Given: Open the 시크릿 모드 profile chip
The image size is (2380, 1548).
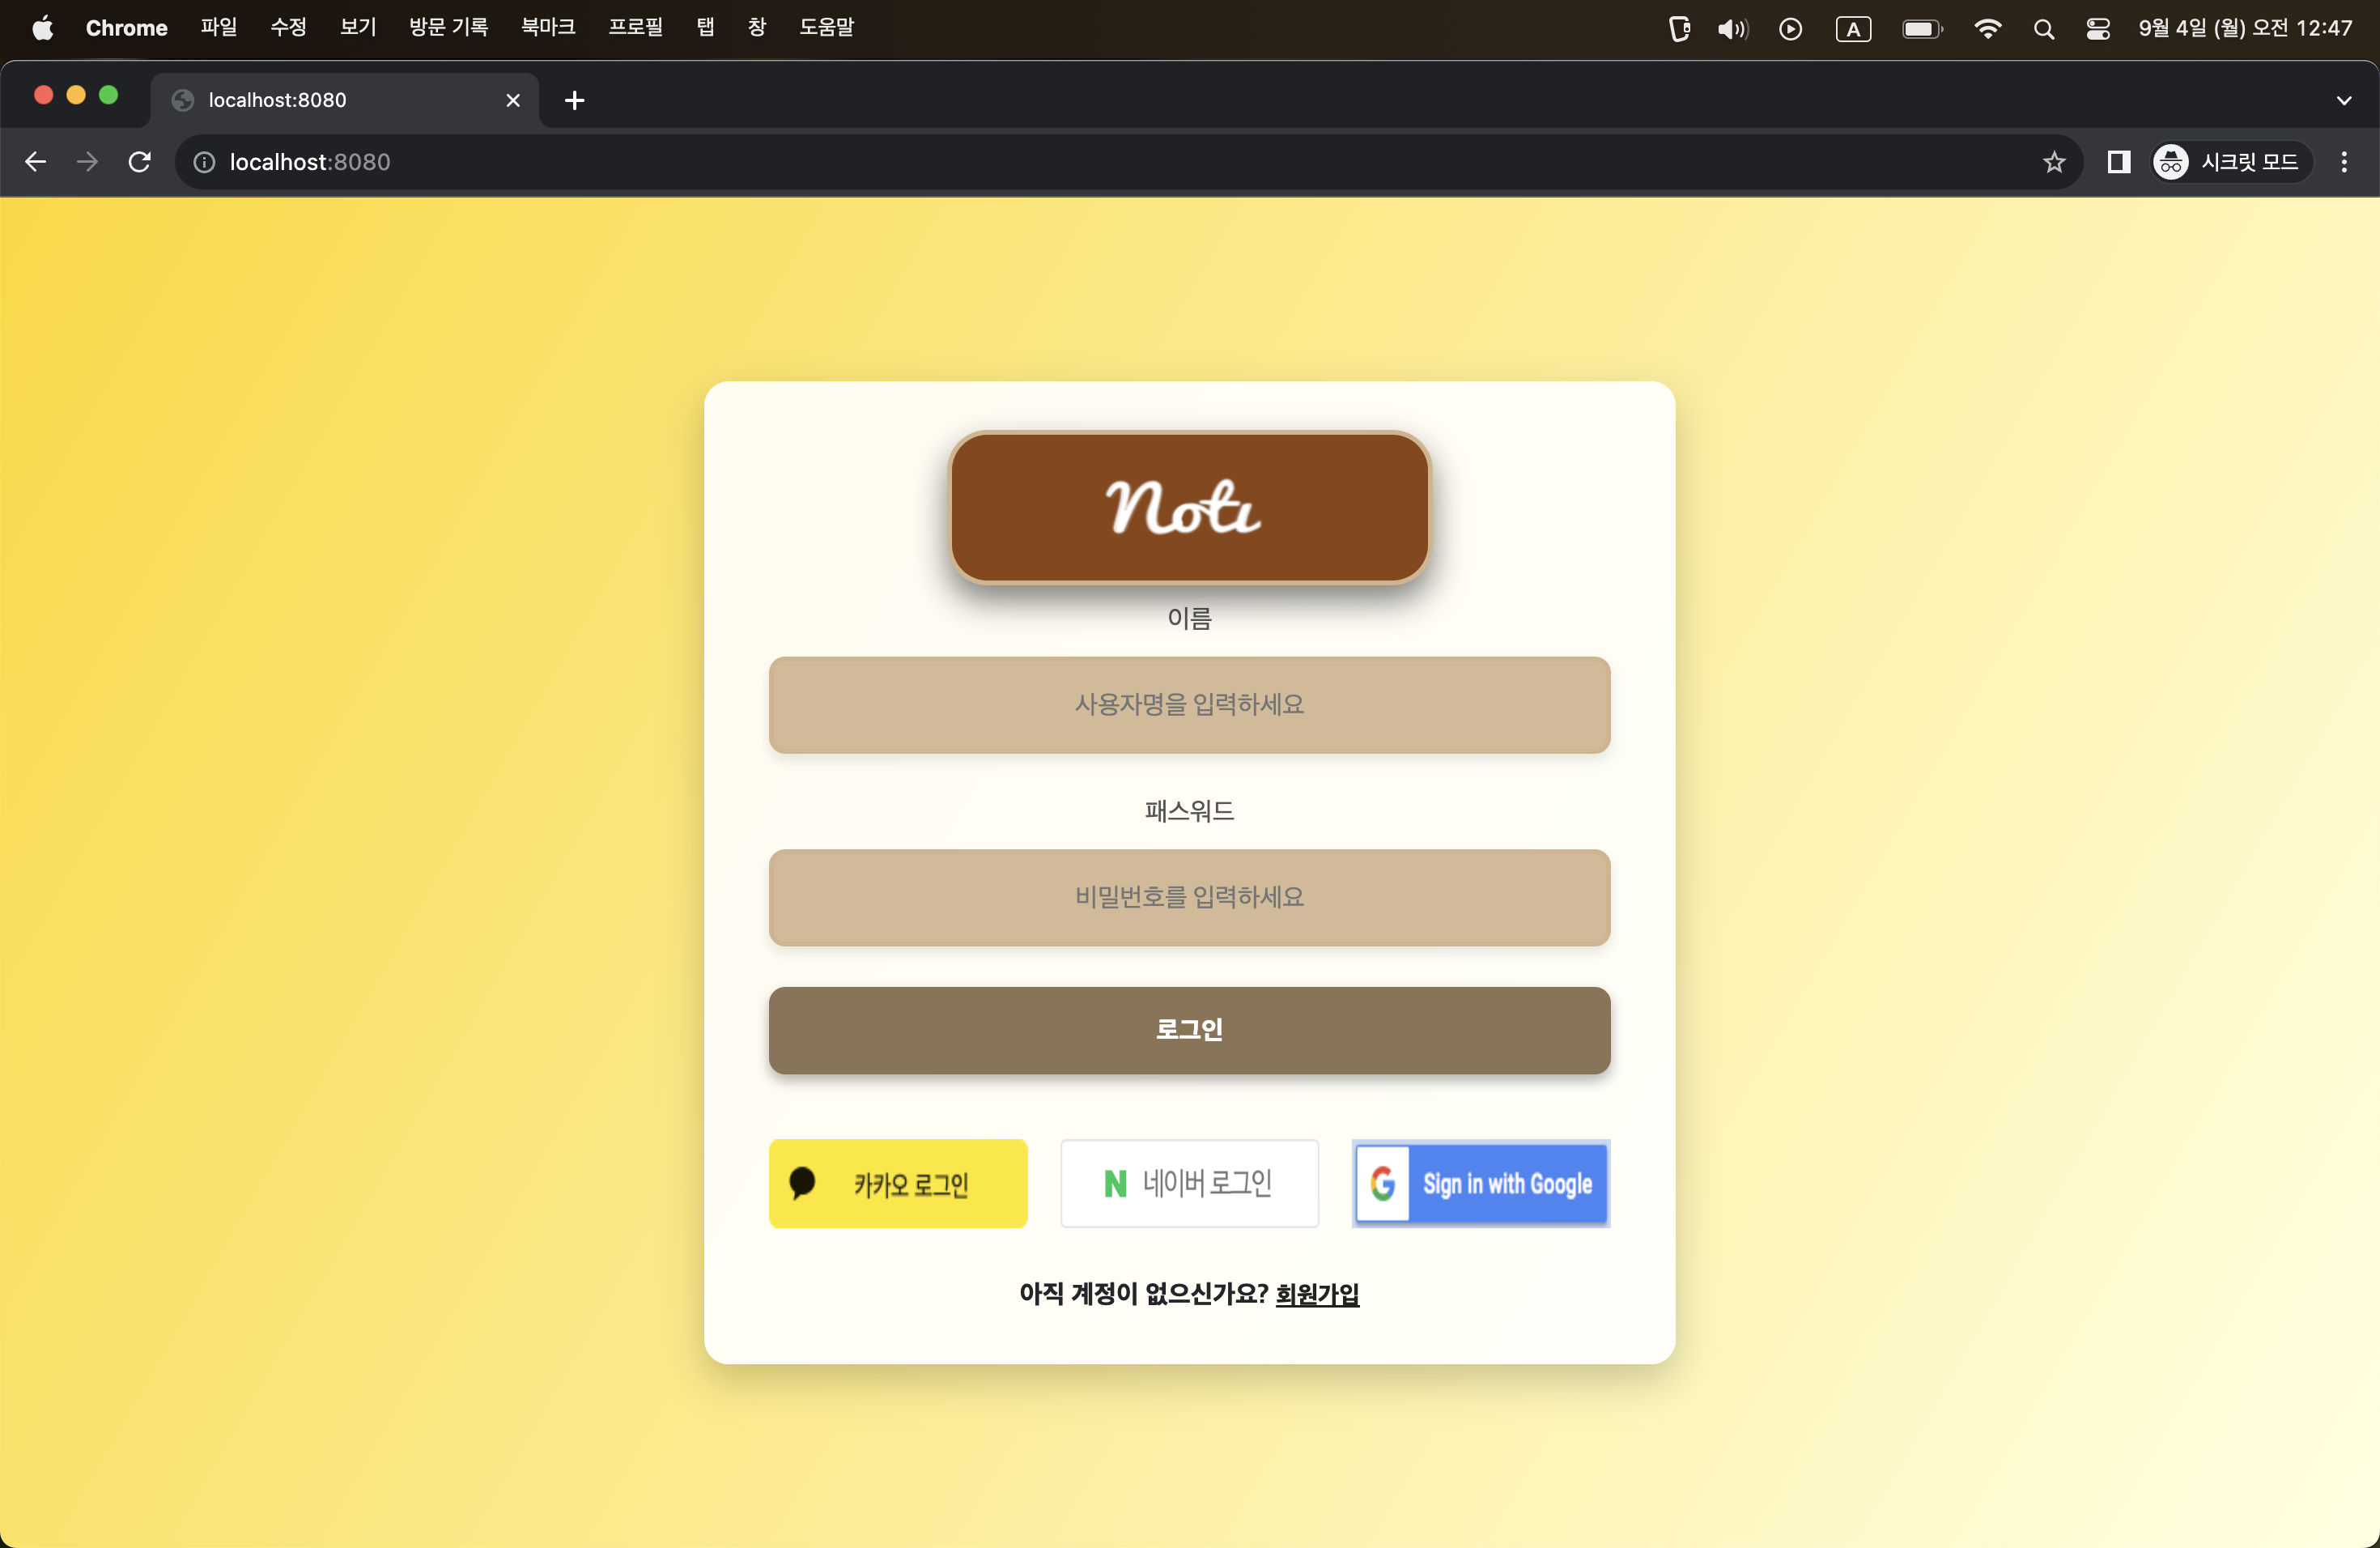Looking at the screenshot, I should [x=2231, y=162].
